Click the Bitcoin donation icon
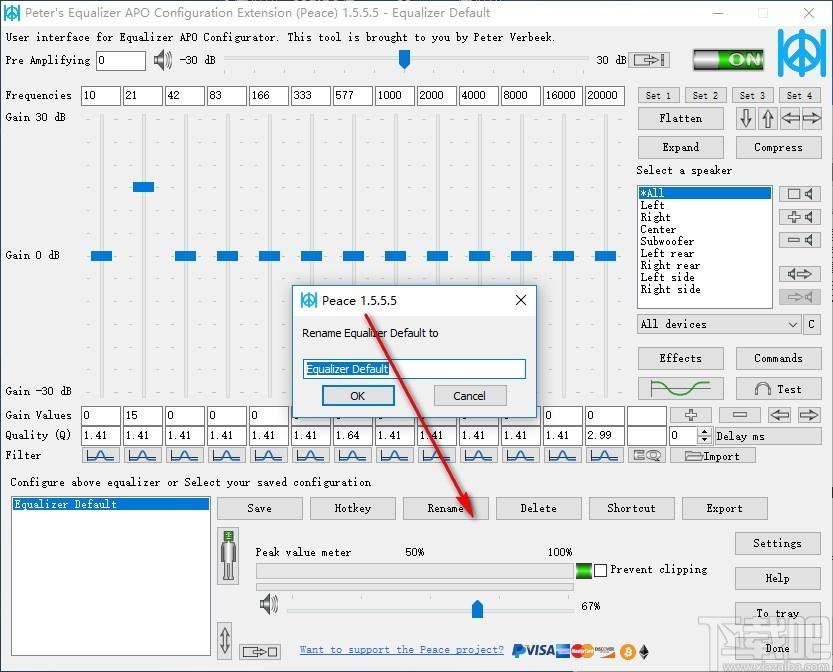Viewport: 833px width, 672px height. 628,651
